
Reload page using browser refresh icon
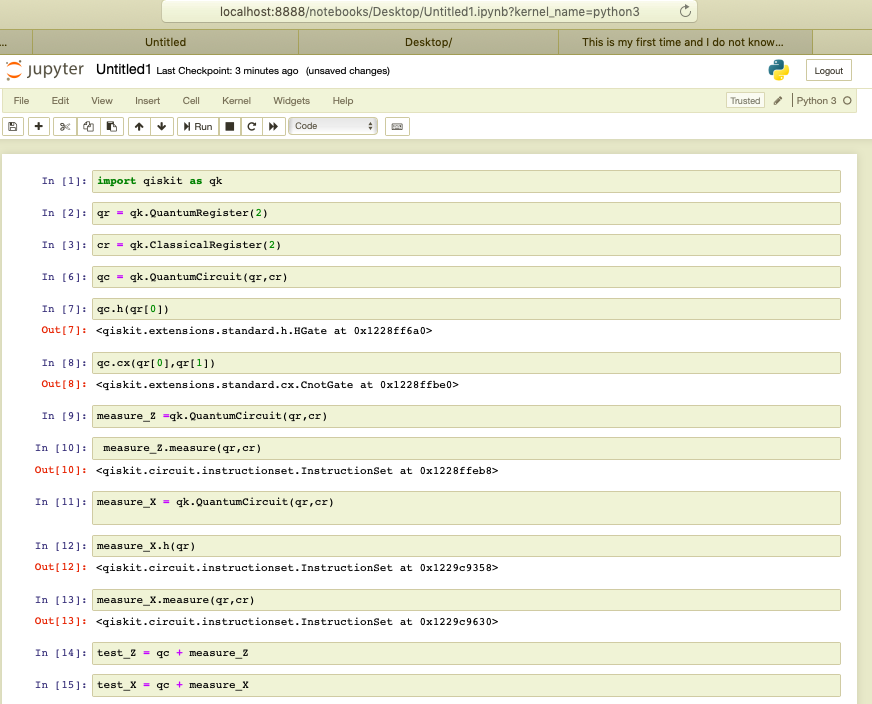click(685, 11)
